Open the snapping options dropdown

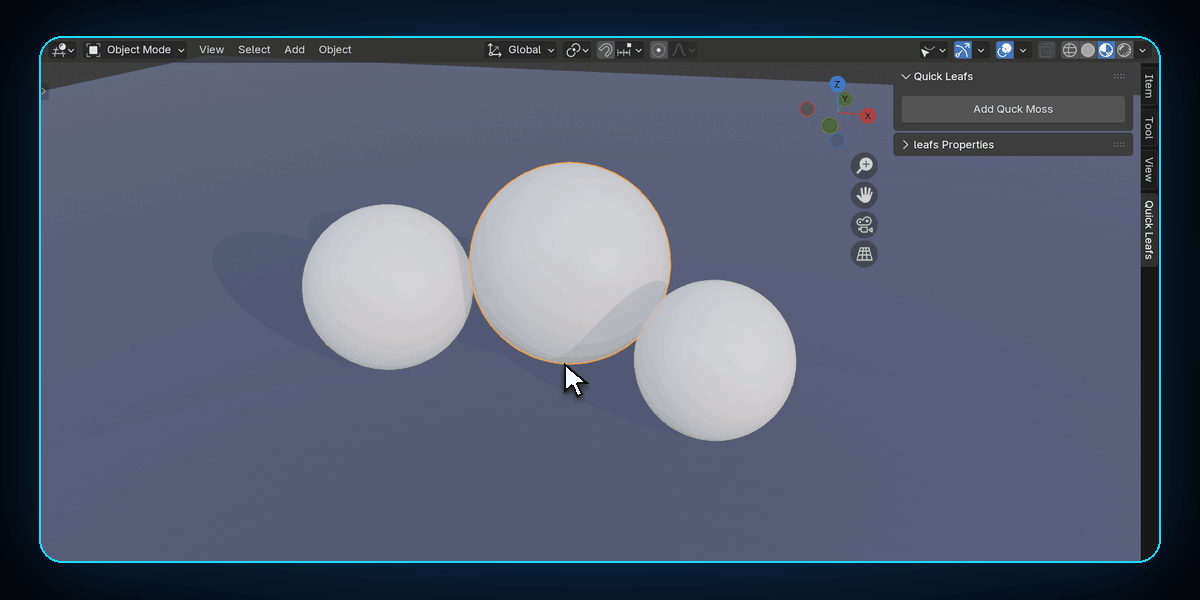coord(631,50)
